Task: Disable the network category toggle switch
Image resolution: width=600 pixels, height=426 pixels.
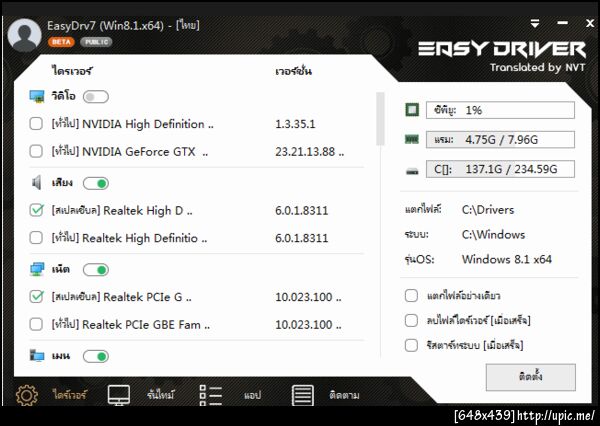Action: [x=96, y=270]
